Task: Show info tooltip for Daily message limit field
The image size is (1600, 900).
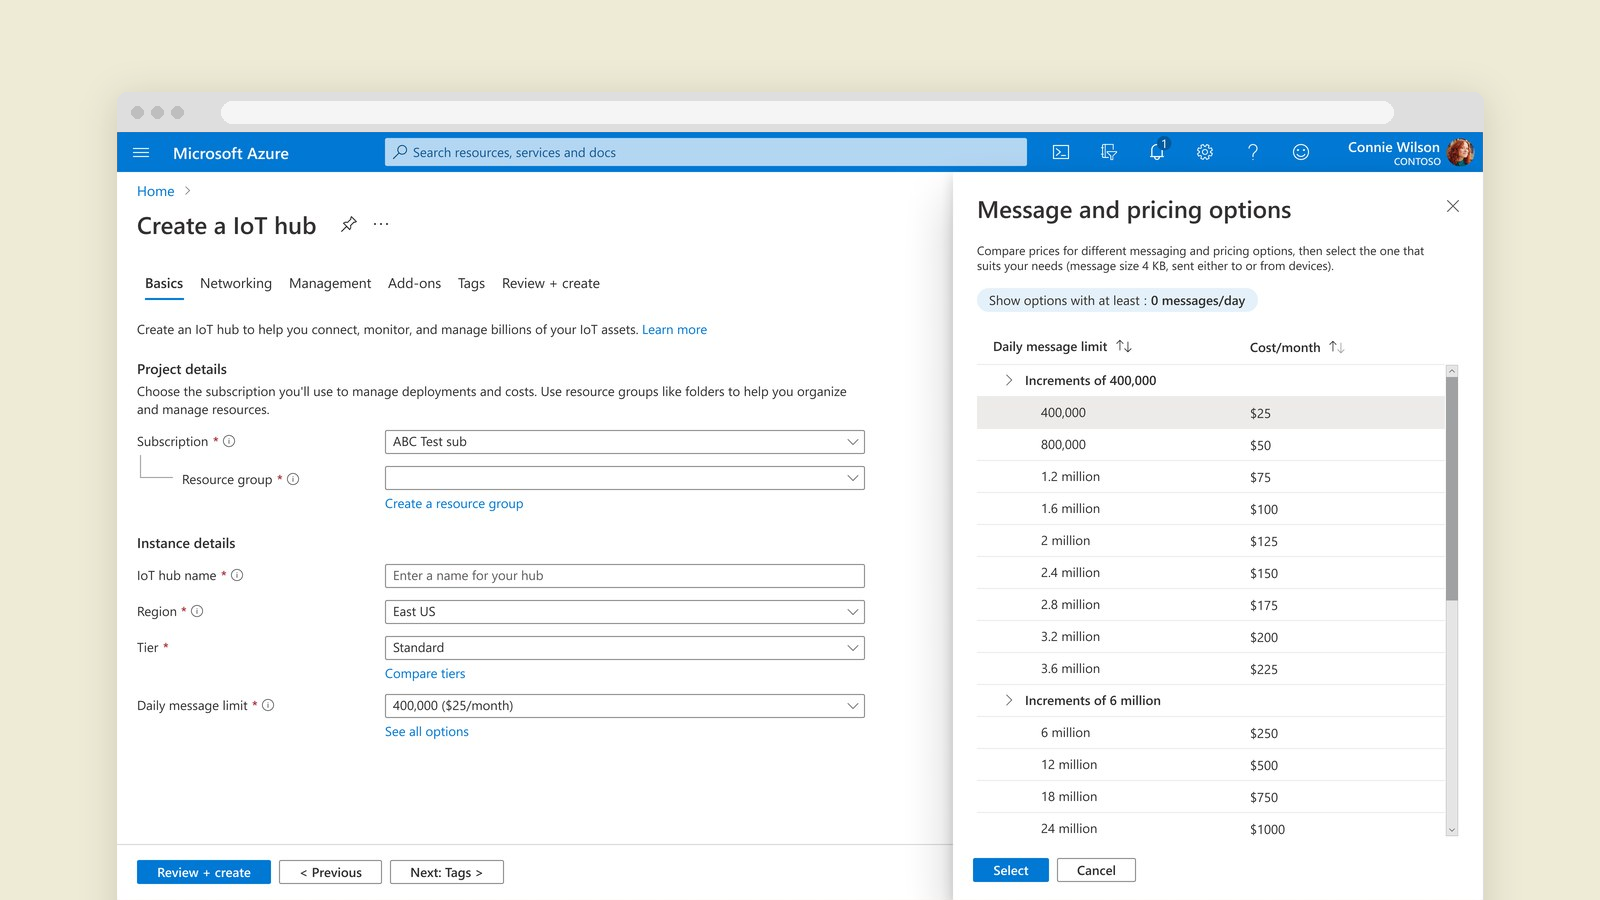Action: coord(268,705)
